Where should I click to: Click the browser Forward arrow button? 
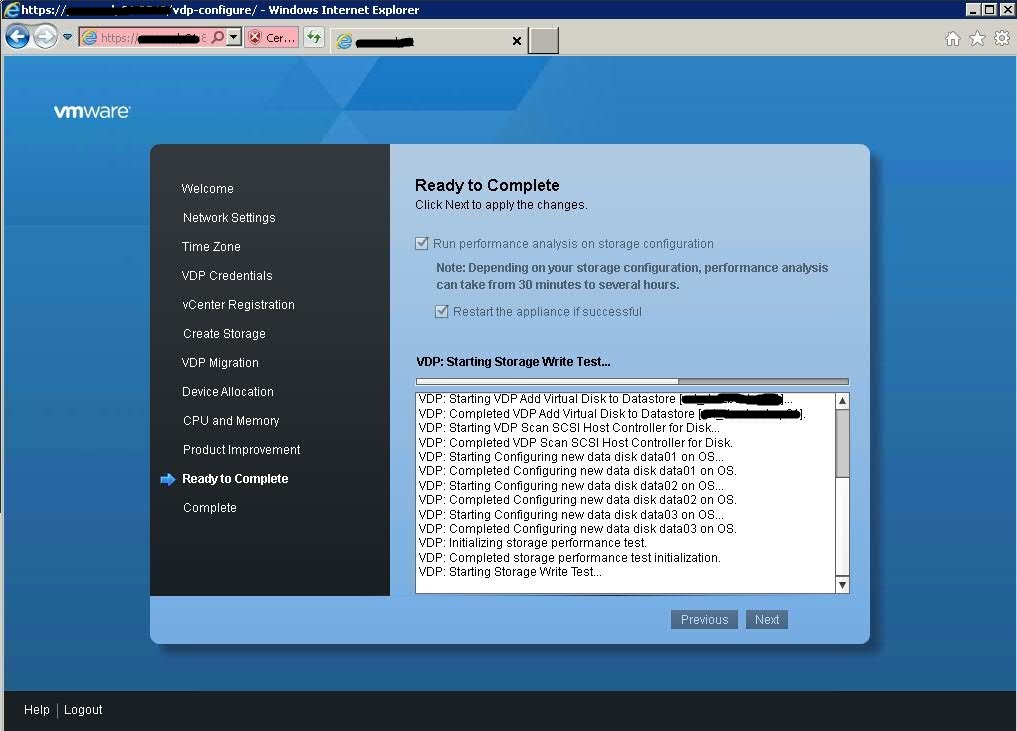(x=45, y=37)
